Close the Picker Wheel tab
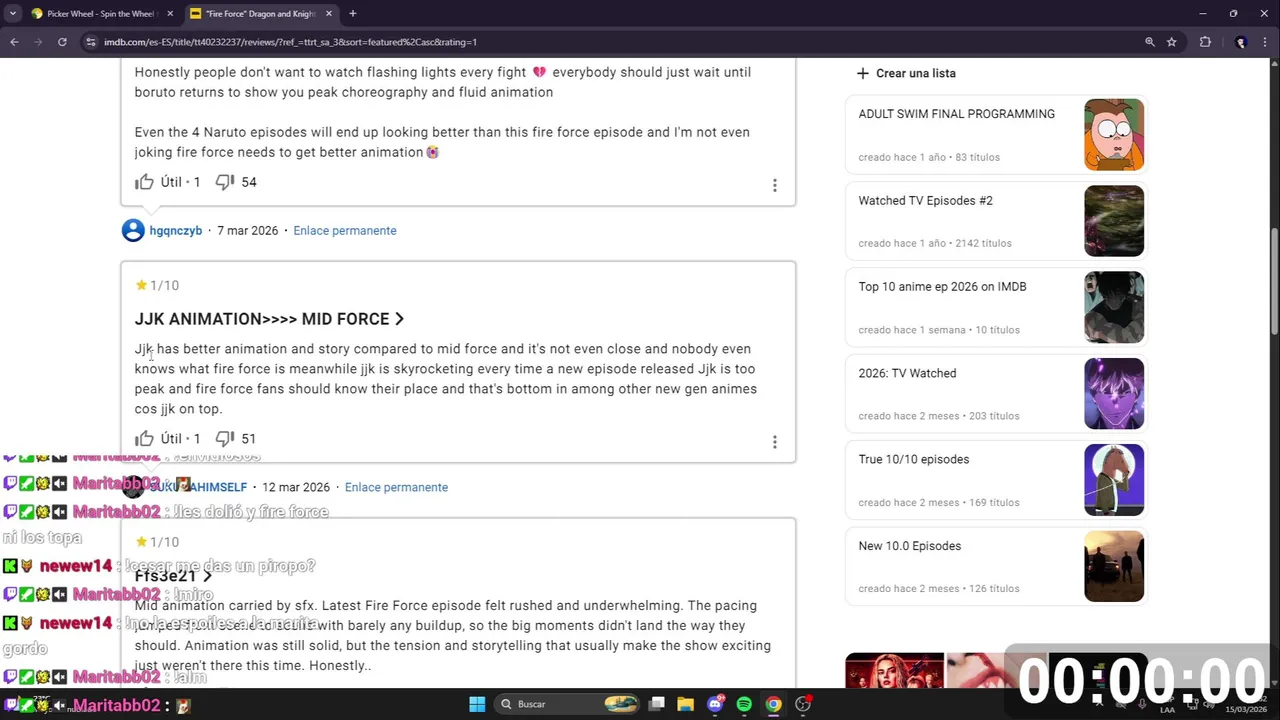 pyautogui.click(x=170, y=14)
